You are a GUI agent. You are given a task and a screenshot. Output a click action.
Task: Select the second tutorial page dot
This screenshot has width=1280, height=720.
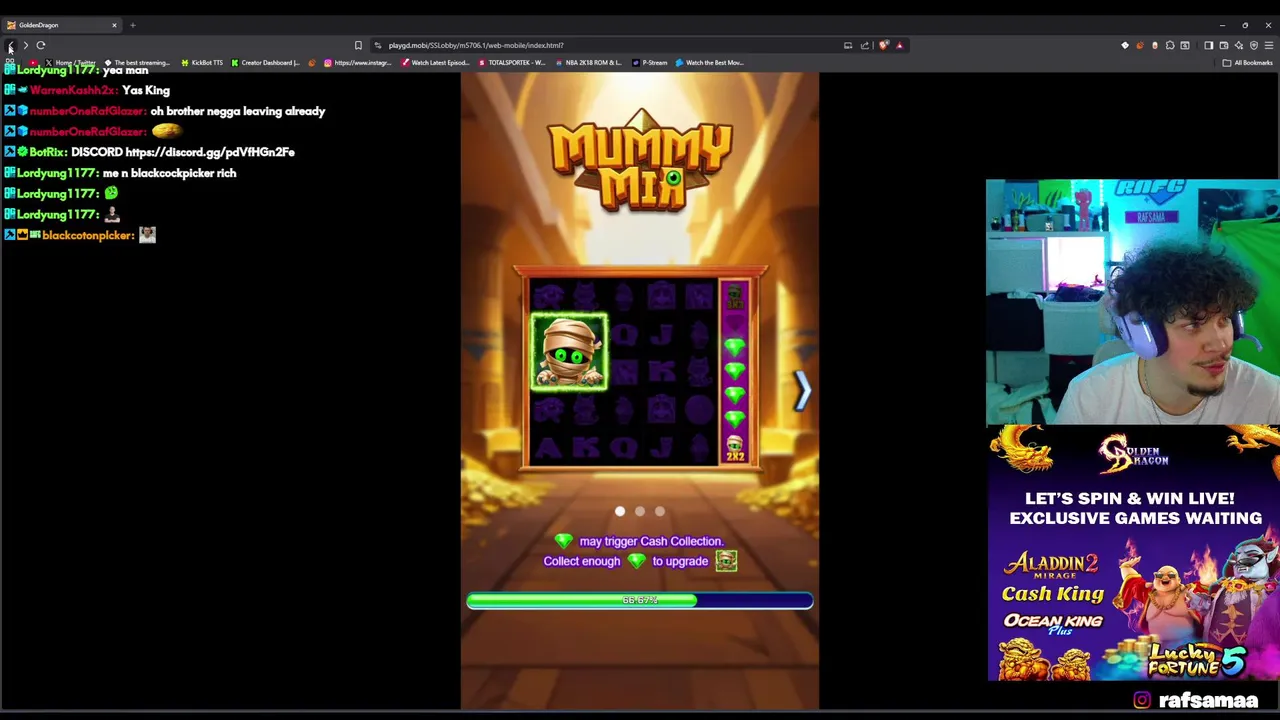640,511
